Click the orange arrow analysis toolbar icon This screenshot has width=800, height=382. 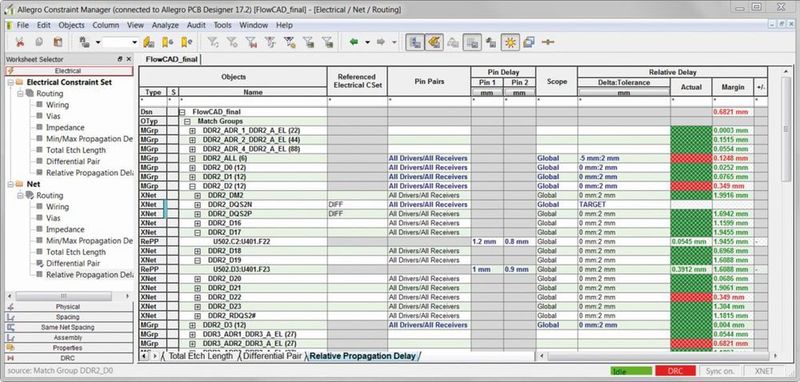coord(434,42)
